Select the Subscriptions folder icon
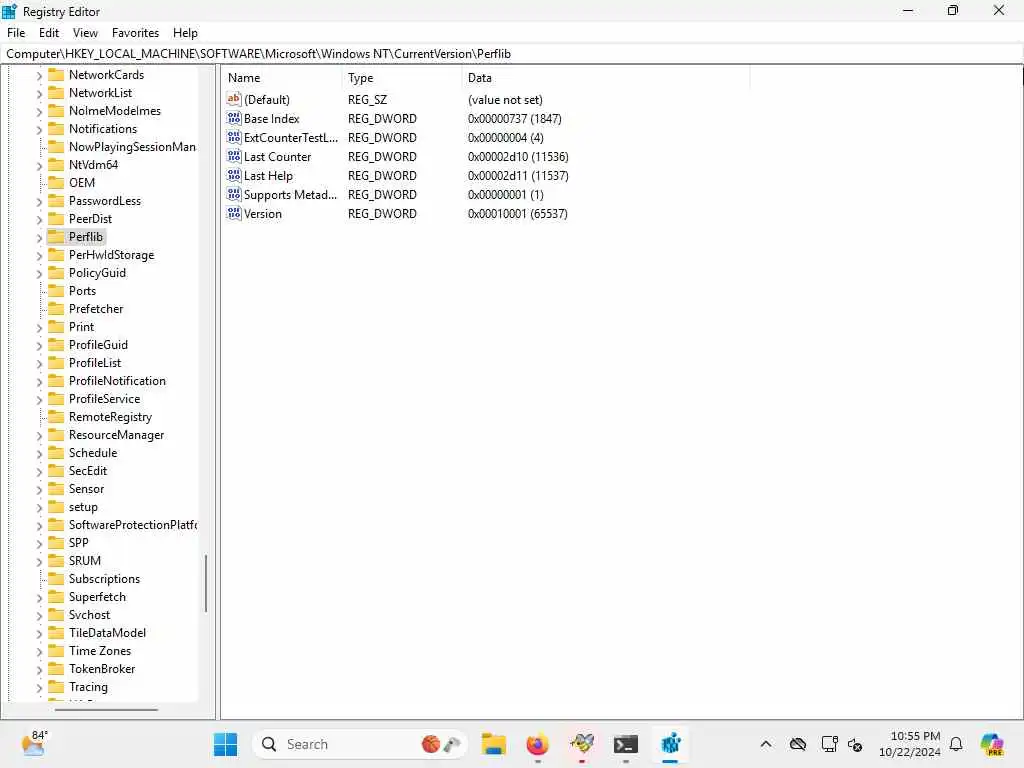The width and height of the screenshot is (1024, 768). pos(57,579)
